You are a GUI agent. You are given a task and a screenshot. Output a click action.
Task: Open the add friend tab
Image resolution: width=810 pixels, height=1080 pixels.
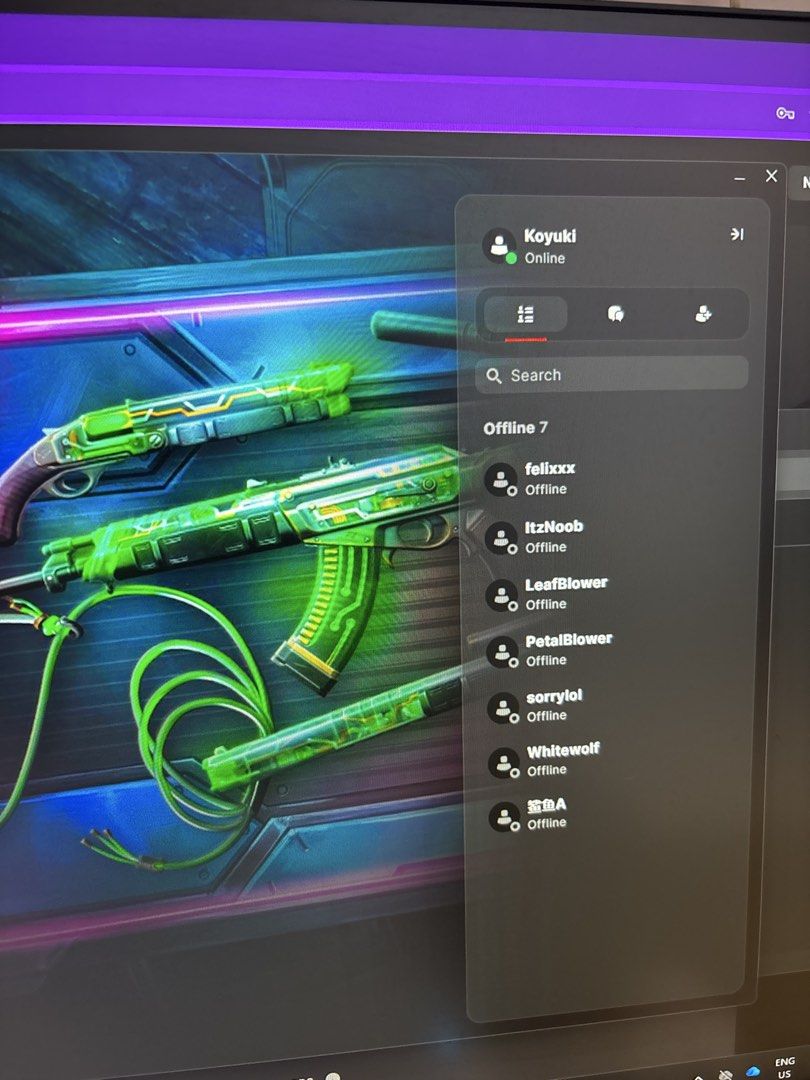click(x=703, y=315)
